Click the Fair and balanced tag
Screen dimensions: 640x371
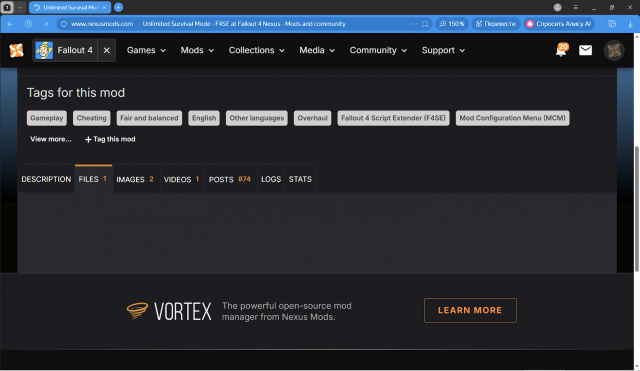coord(149,118)
